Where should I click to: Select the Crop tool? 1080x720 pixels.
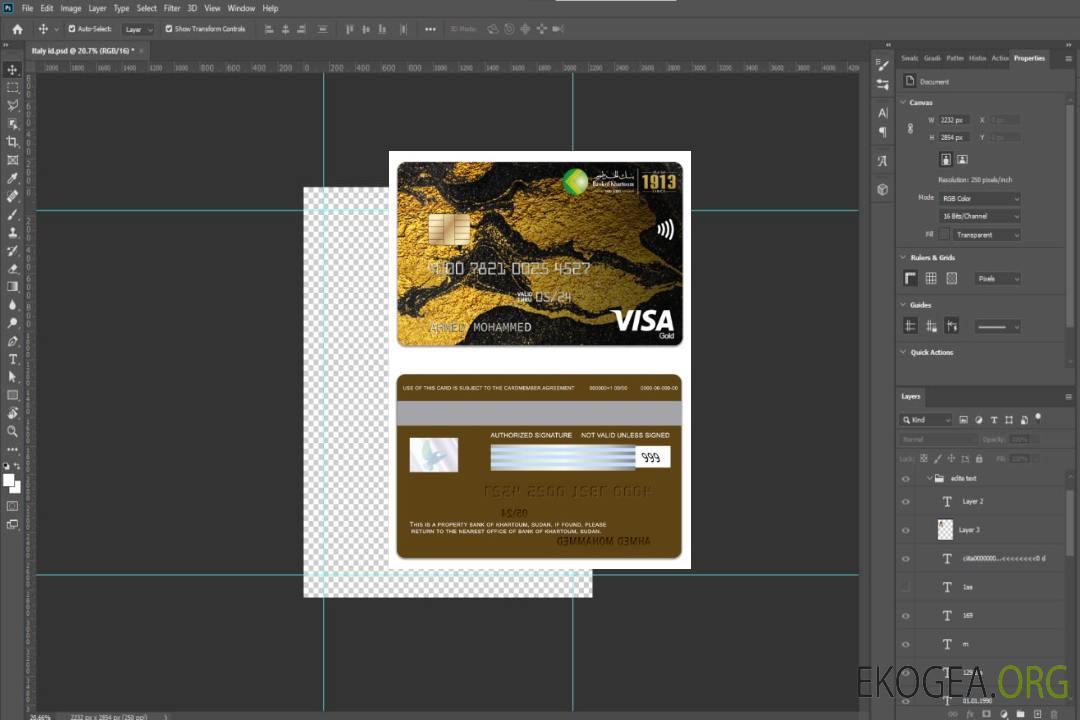point(12,142)
